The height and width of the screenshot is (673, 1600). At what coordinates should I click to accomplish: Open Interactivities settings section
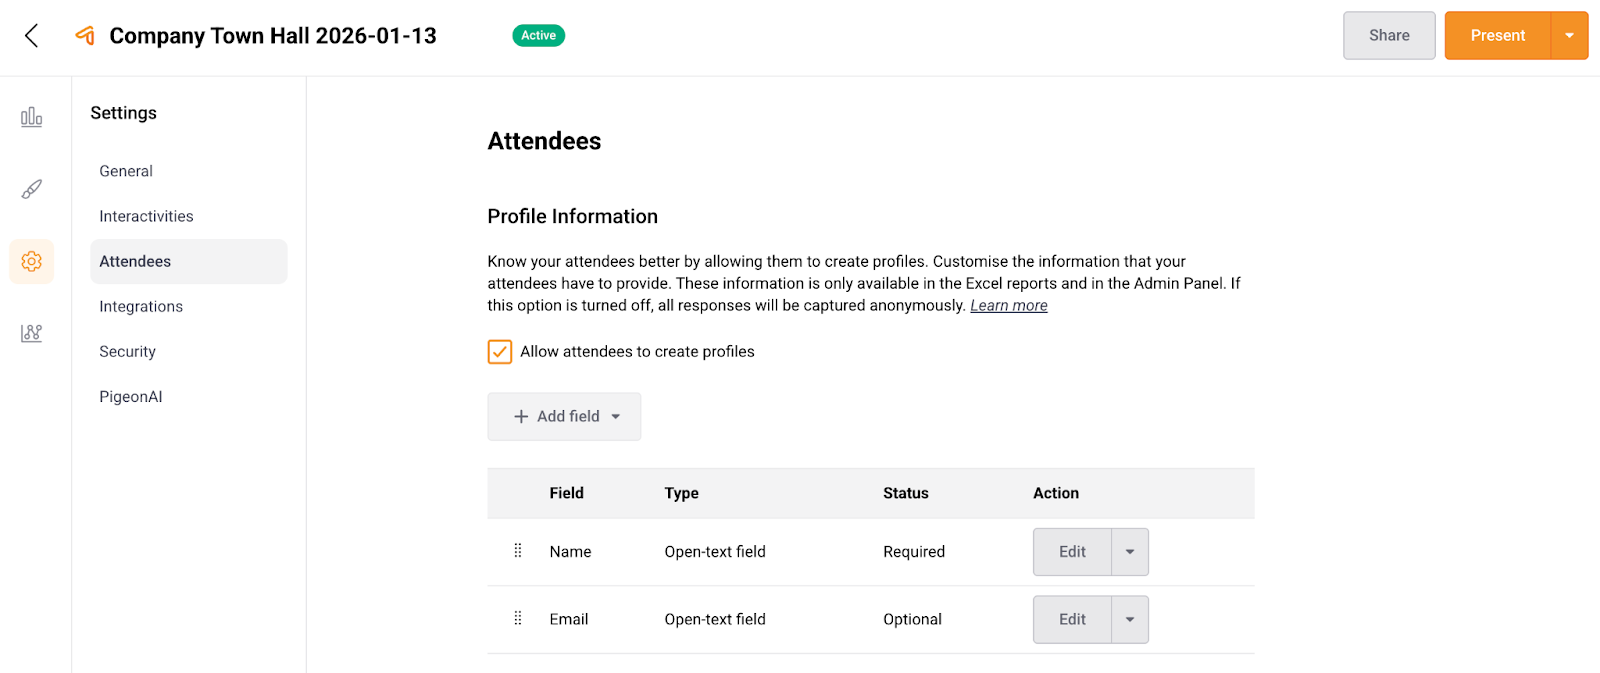click(x=146, y=216)
